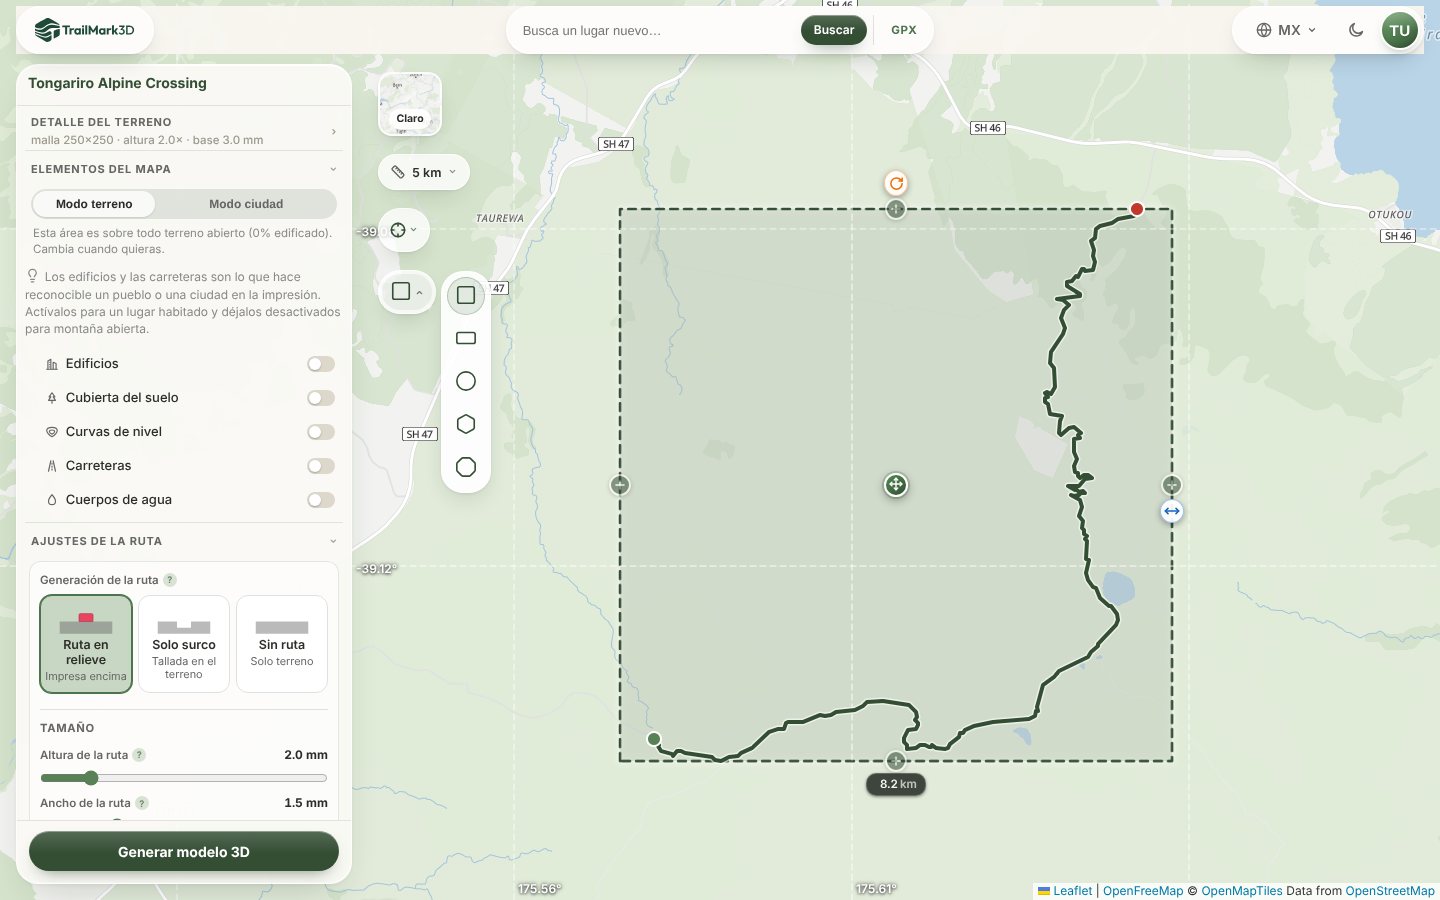
Task: Open the crosshair locate dropdown
Action: click(x=404, y=230)
